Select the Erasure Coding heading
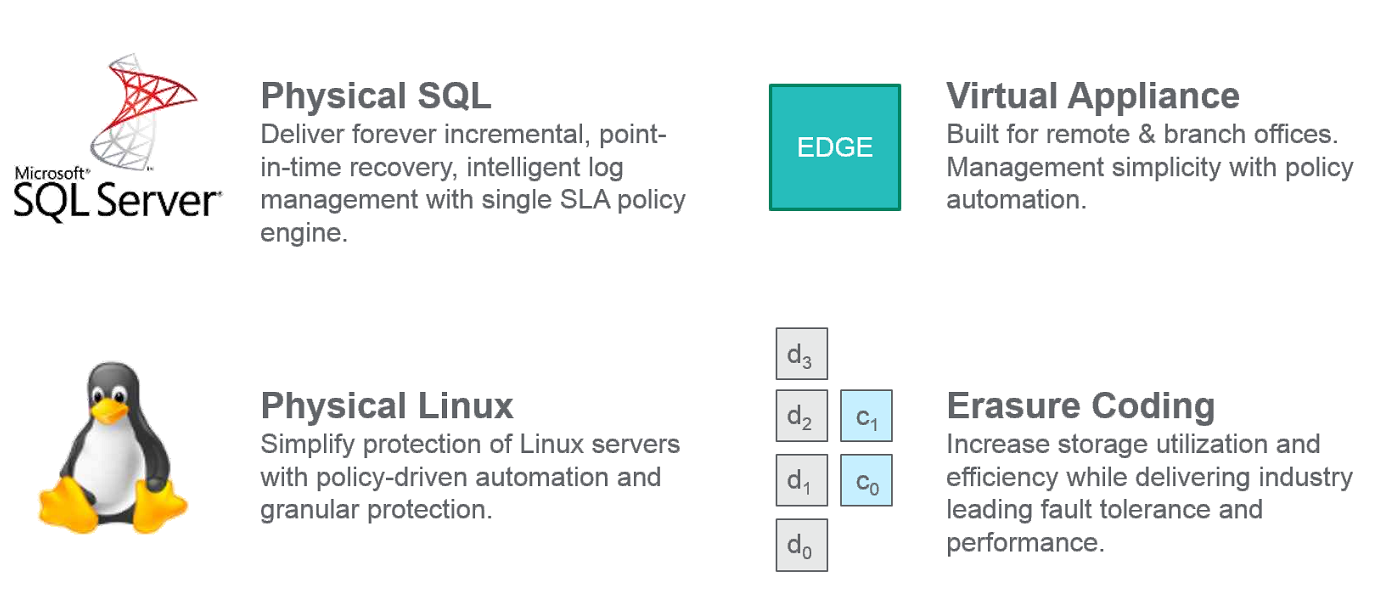 [x=1080, y=406]
